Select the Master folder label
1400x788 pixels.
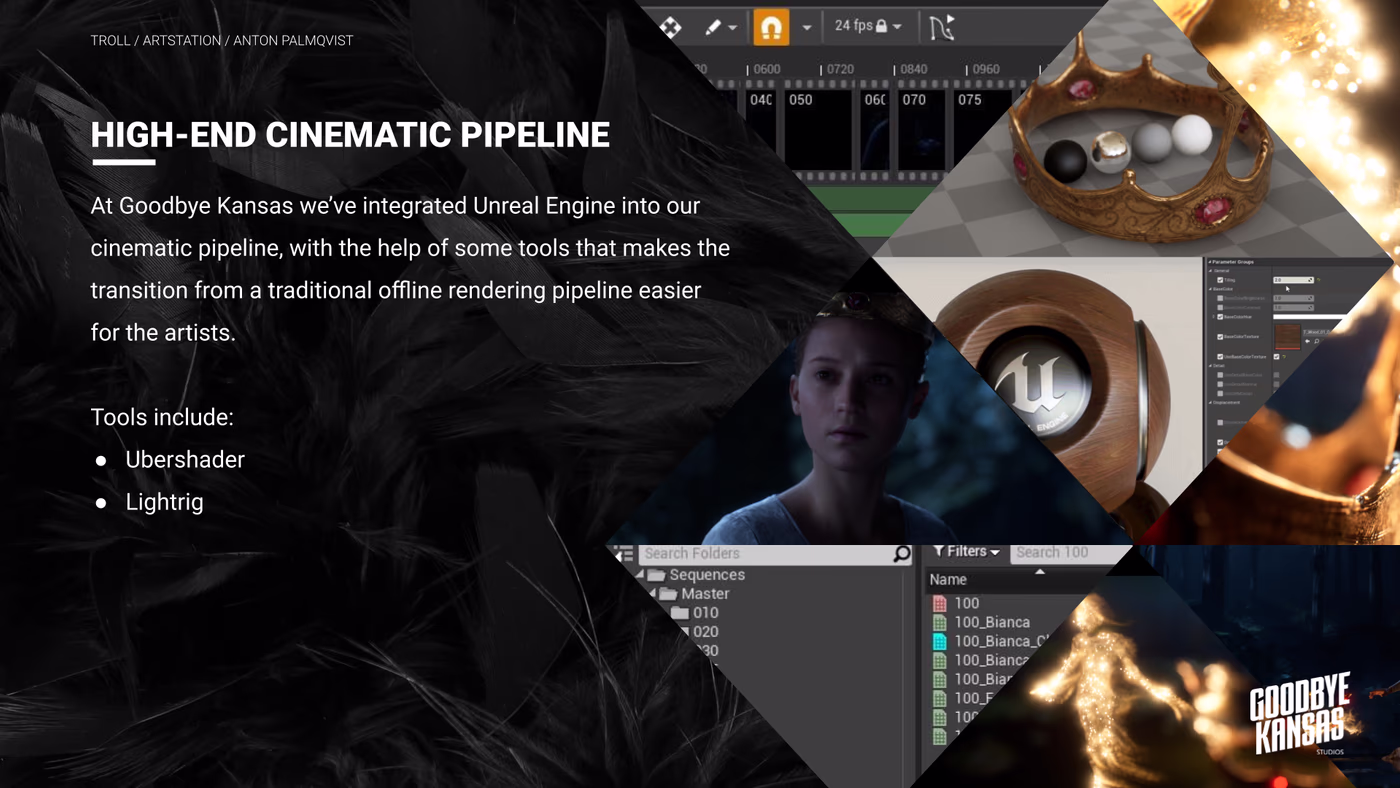(705, 594)
